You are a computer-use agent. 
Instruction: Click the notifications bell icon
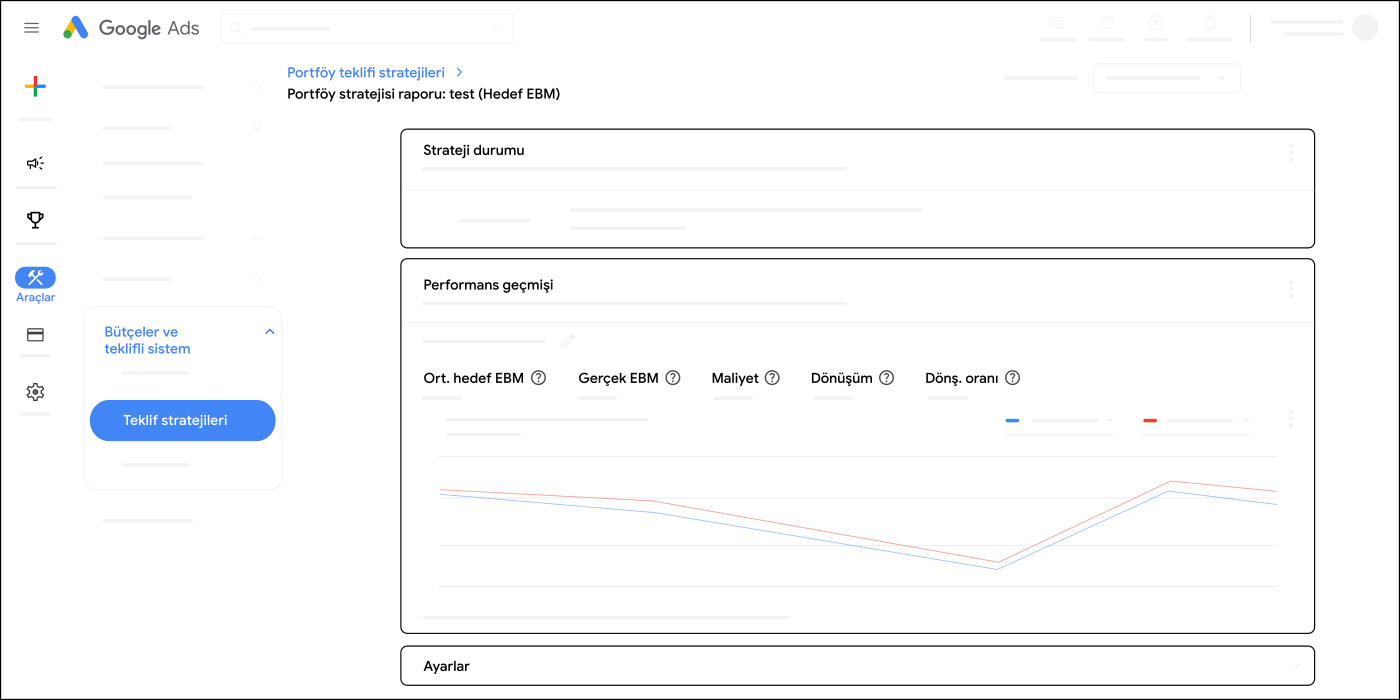click(1210, 23)
